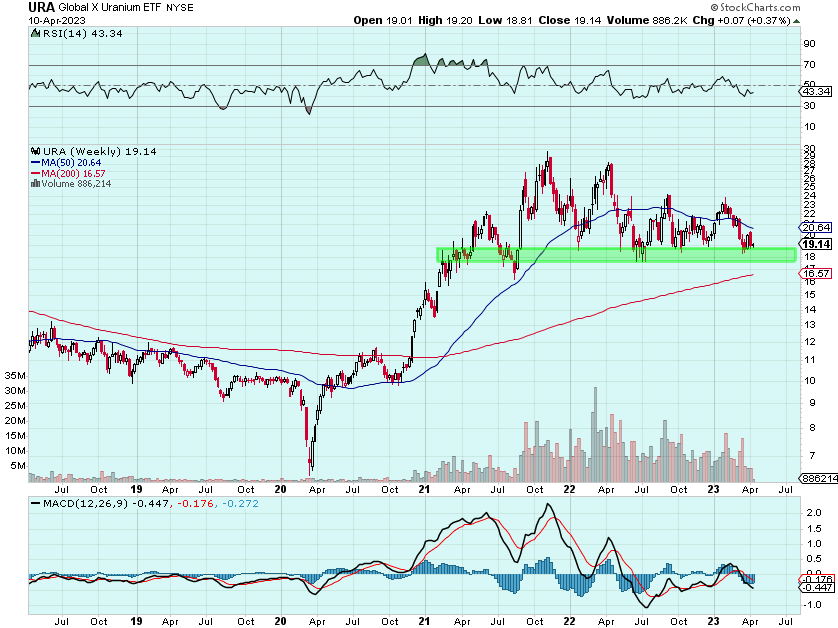Click the RSI(14) 43.34 legend label
Image resolution: width=838 pixels, height=628 pixels.
click(83, 33)
